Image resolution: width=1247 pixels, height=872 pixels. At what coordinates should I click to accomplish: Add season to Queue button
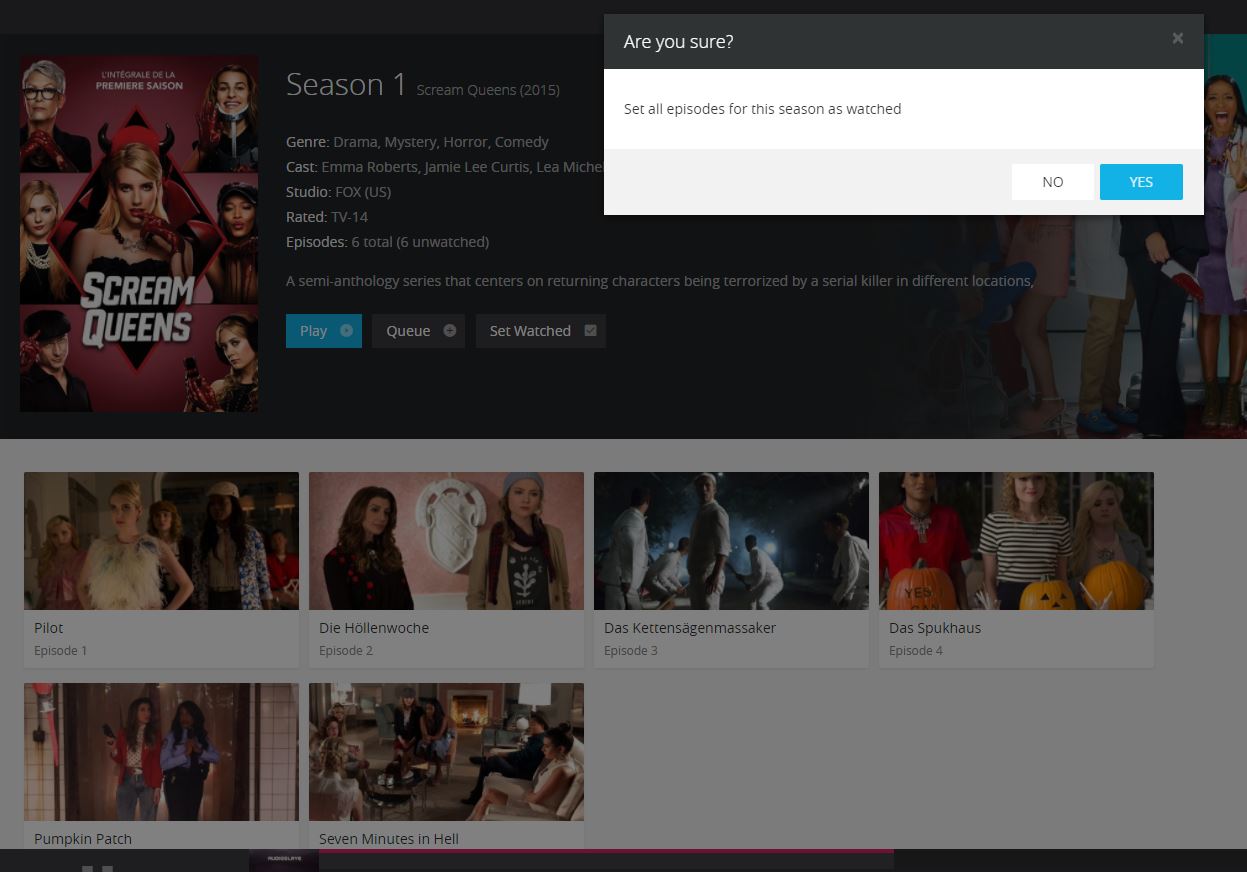coord(418,331)
